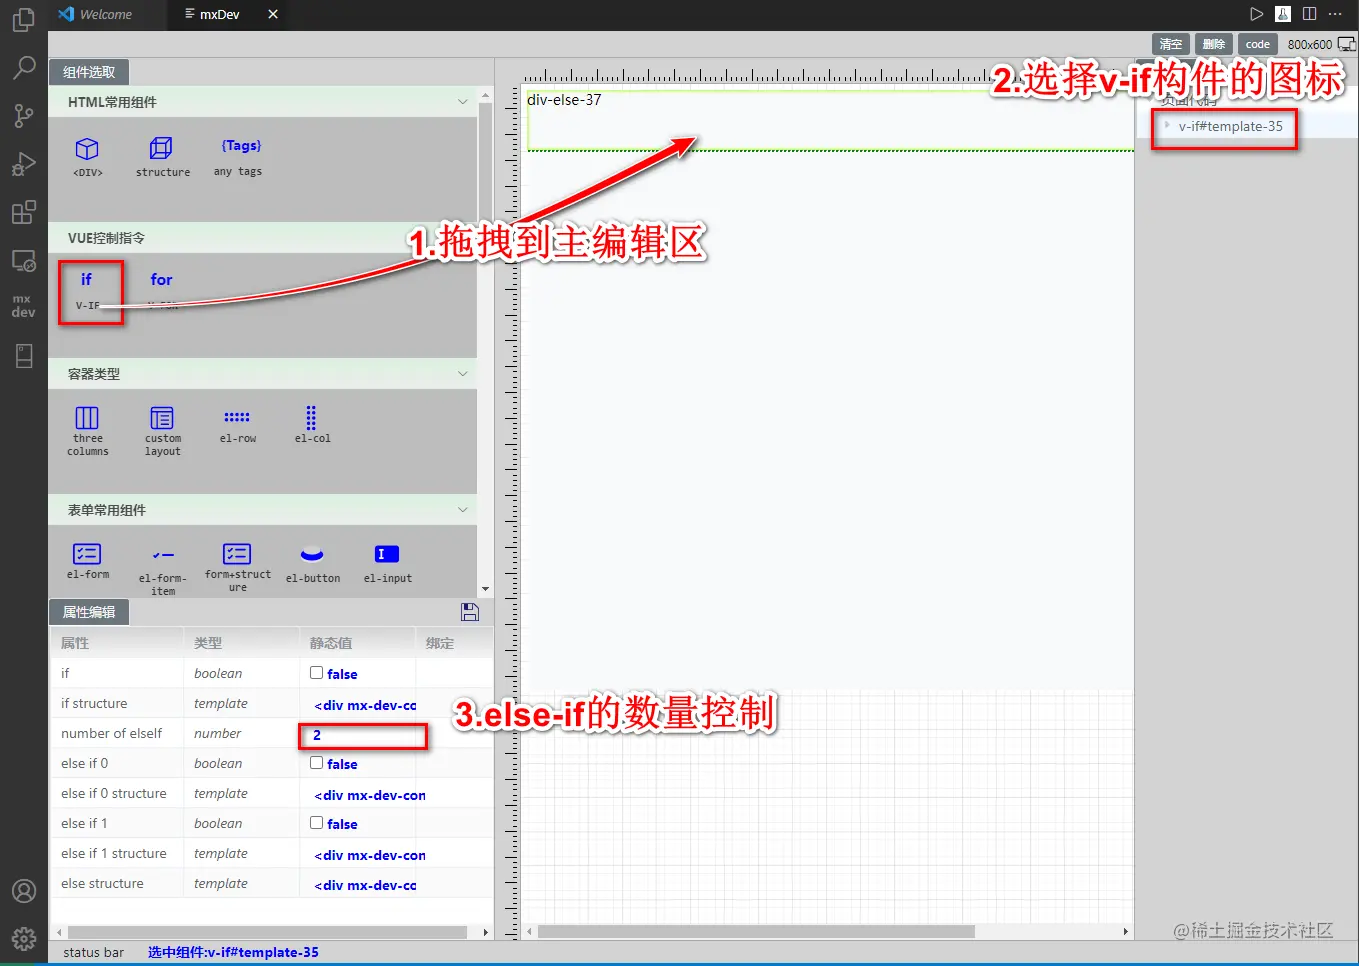The image size is (1359, 966).
Task: Toggle the 'else if 1' boolean checkbox
Action: (316, 823)
